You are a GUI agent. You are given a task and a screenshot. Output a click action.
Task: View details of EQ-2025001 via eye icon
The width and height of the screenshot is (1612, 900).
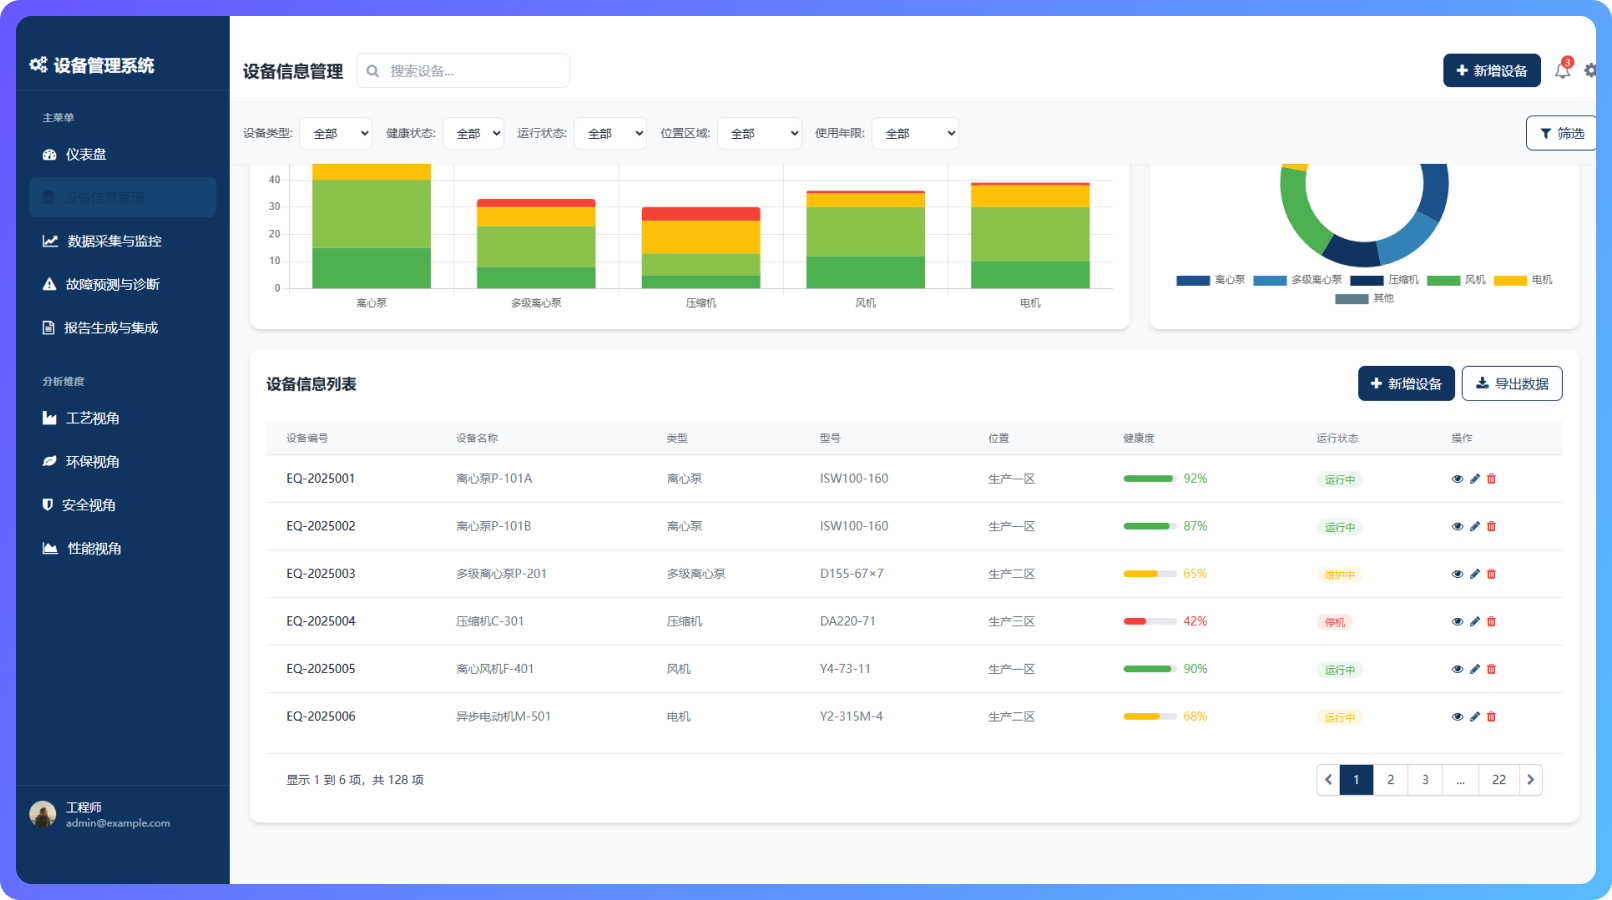[x=1457, y=479]
